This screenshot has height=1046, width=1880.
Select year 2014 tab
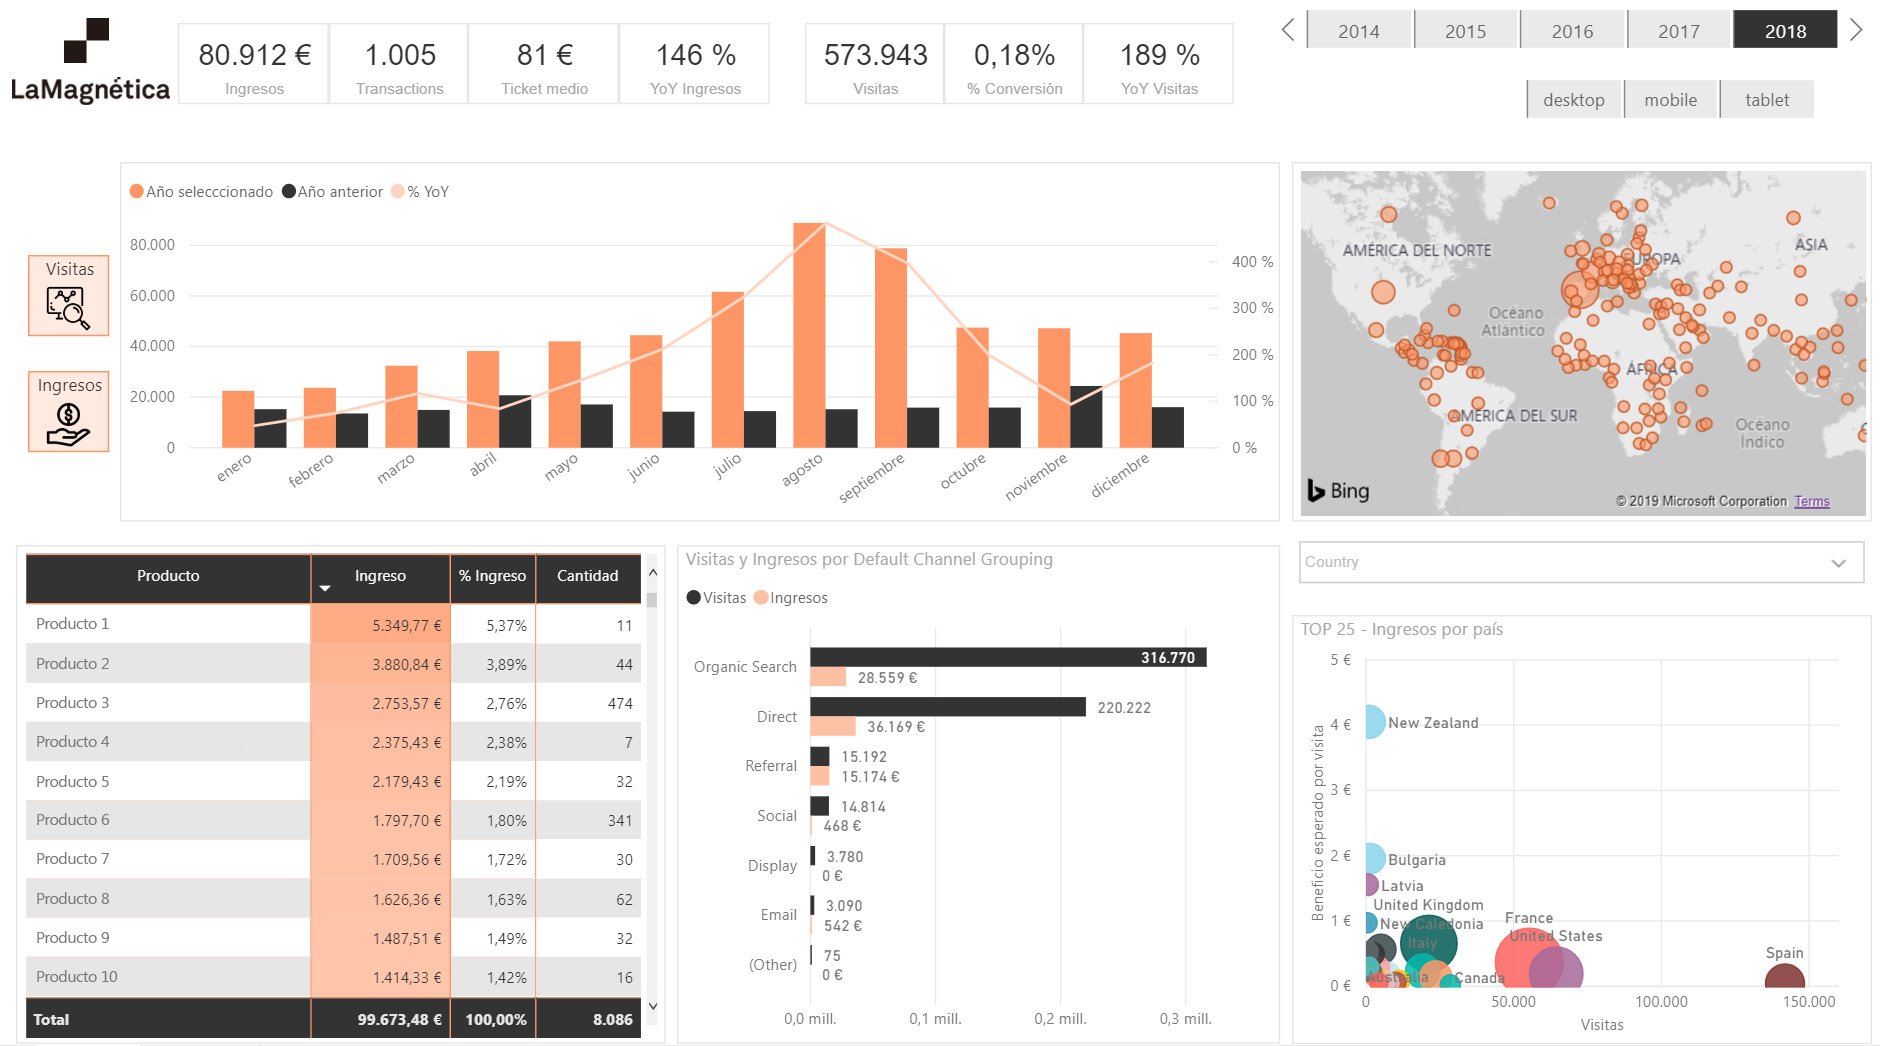(1359, 30)
